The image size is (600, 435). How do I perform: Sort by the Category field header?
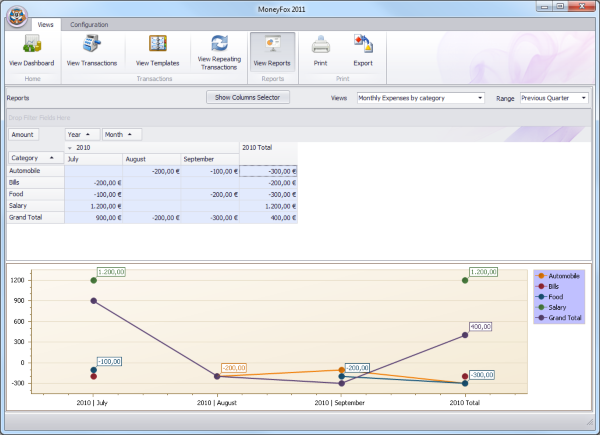[36, 158]
